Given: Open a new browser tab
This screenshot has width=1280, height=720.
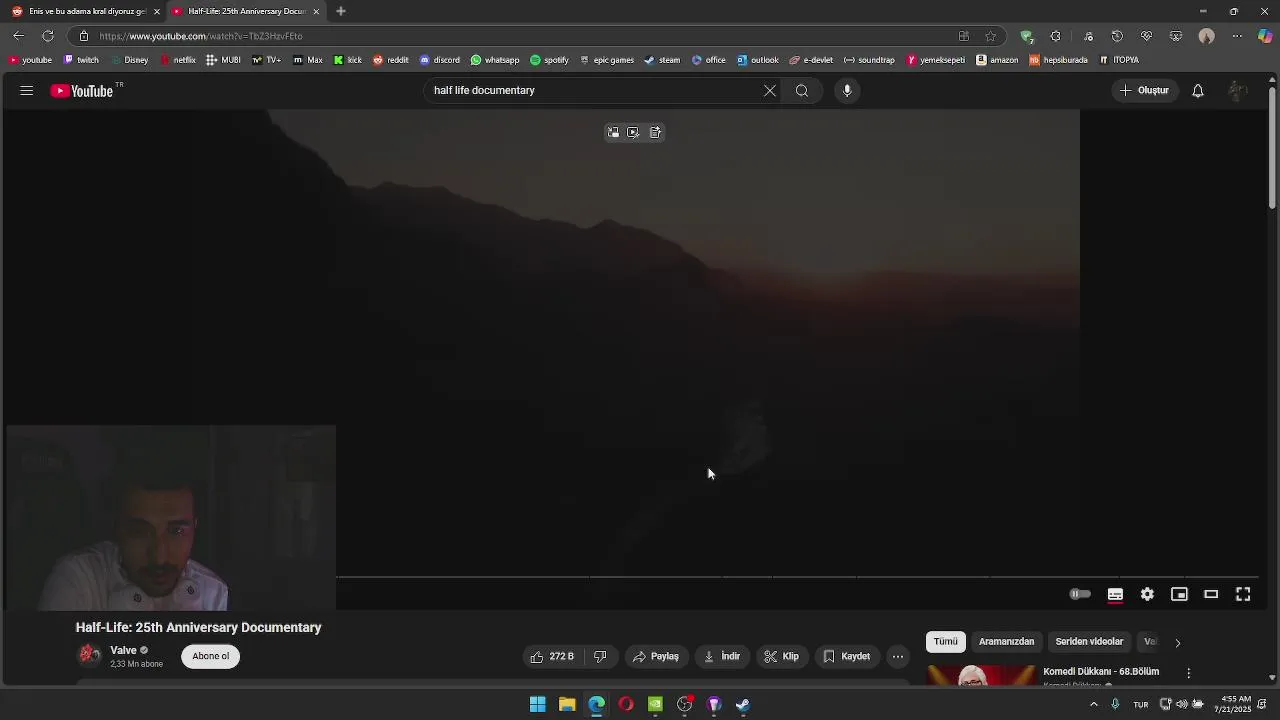Looking at the screenshot, I should 341,11.
